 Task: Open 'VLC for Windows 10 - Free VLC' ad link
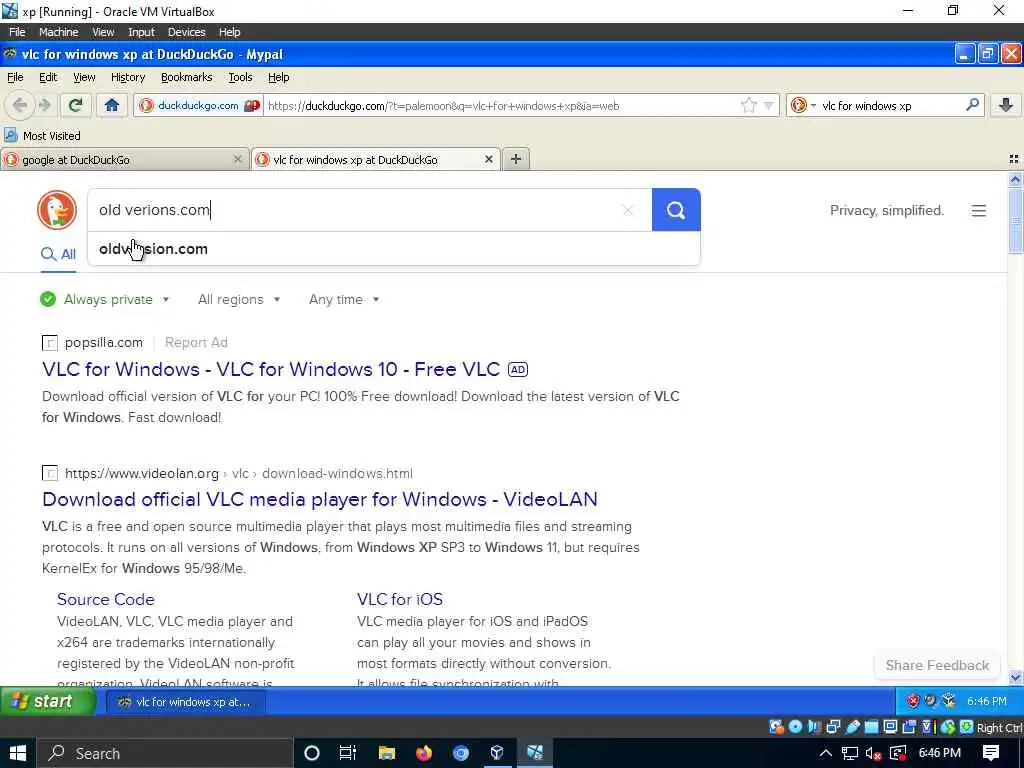coord(271,369)
